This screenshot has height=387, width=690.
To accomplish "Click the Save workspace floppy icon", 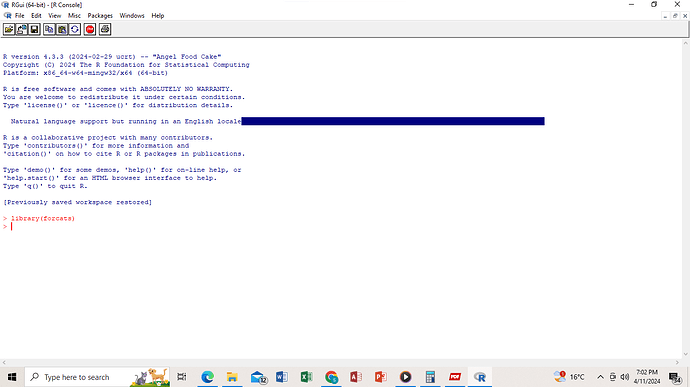I will tap(34, 29).
